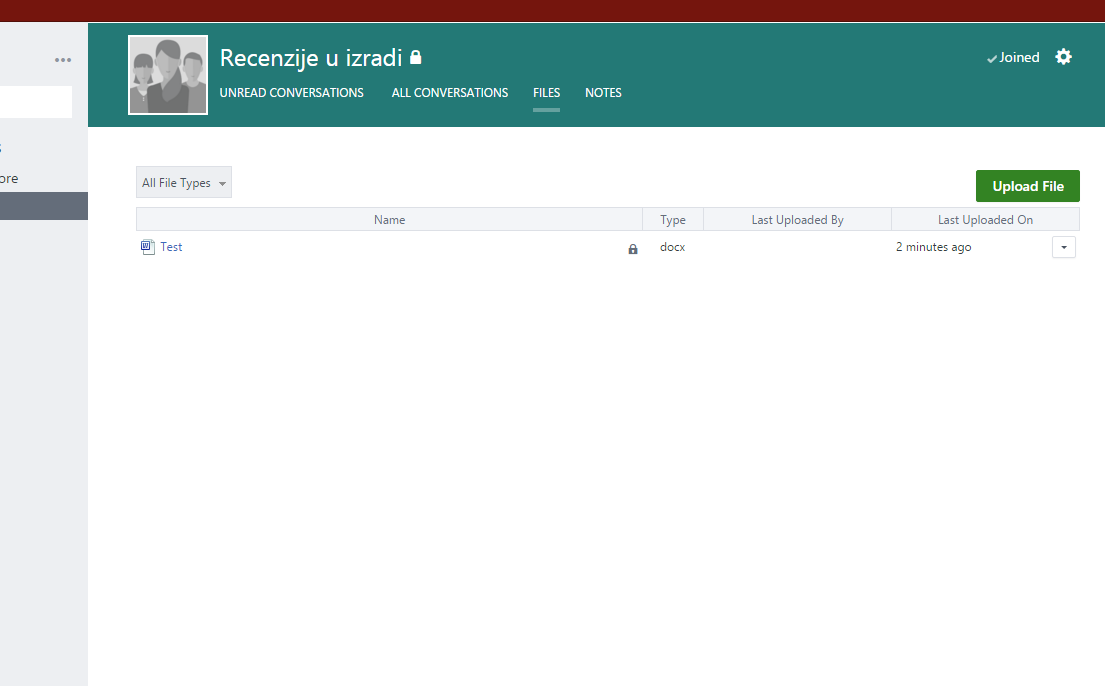The image size is (1105, 686).
Task: Open the sidebar three-dots menu
Action: pos(63,60)
